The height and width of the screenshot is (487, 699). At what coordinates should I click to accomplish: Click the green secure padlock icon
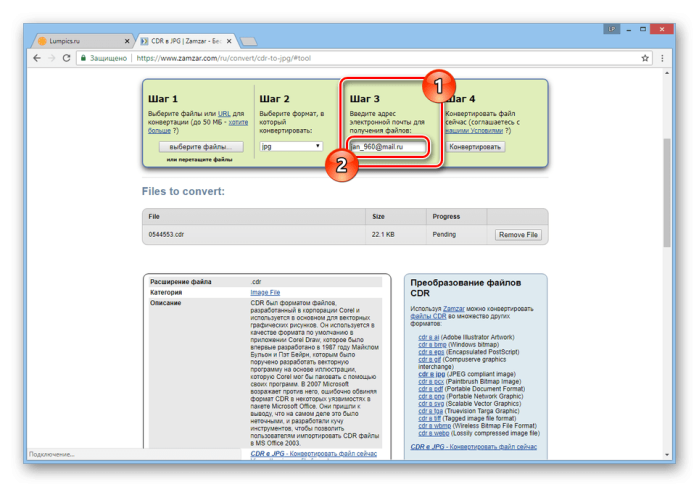pos(83,58)
